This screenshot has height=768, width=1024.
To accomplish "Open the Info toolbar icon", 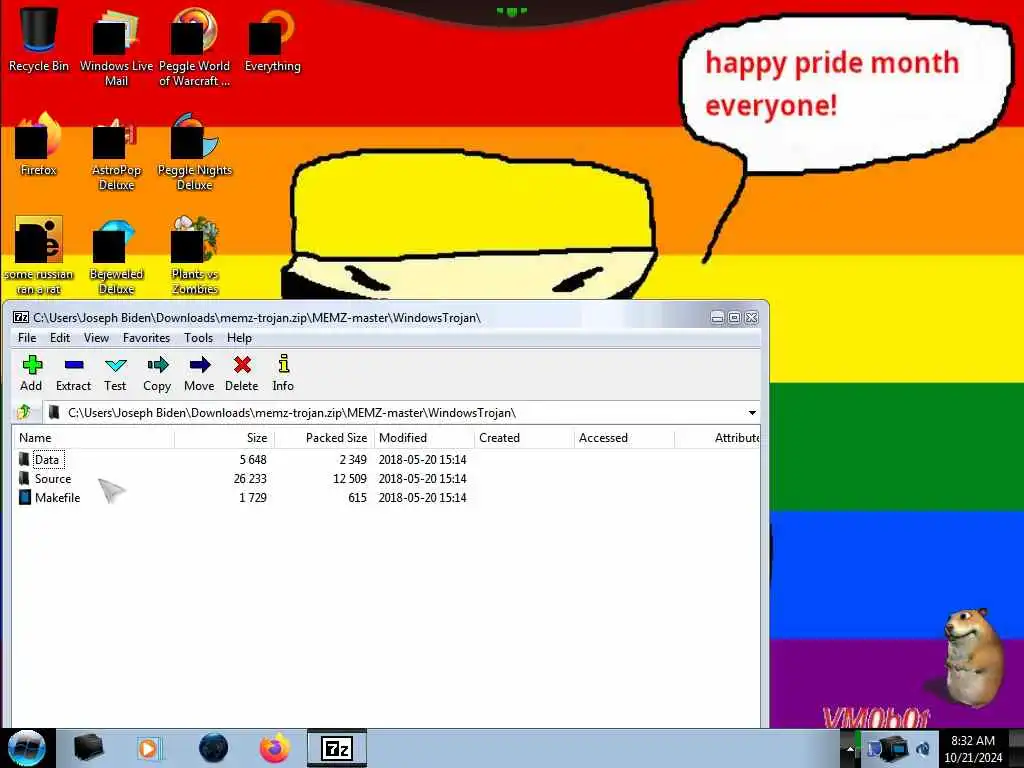I will tap(283, 374).
